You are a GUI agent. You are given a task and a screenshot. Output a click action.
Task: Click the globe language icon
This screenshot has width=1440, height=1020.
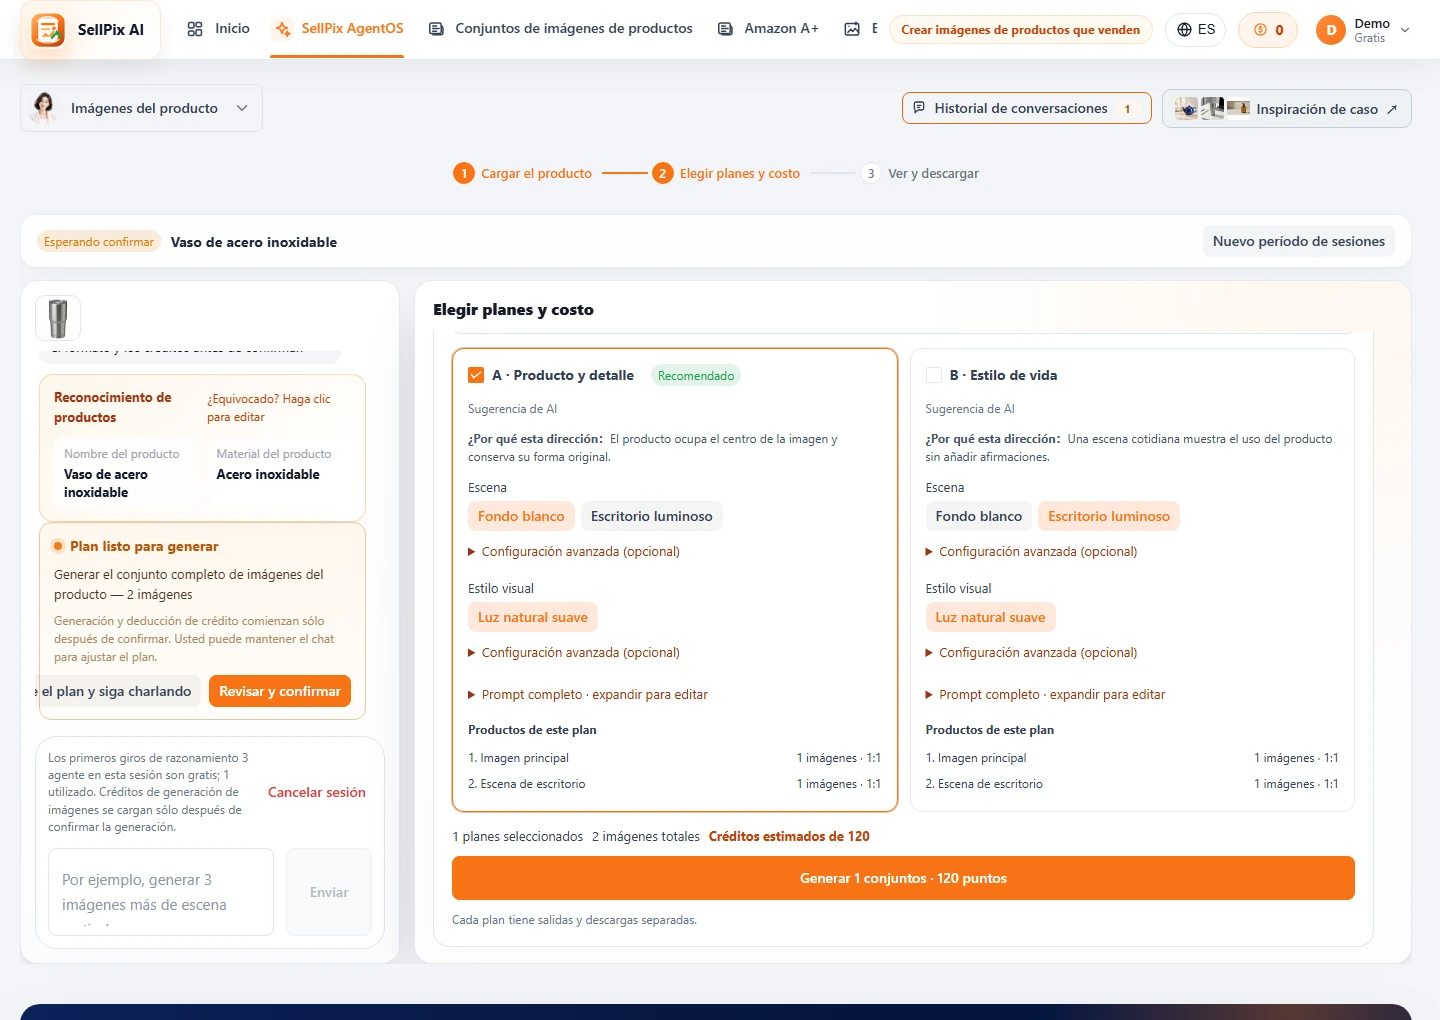[1184, 30]
